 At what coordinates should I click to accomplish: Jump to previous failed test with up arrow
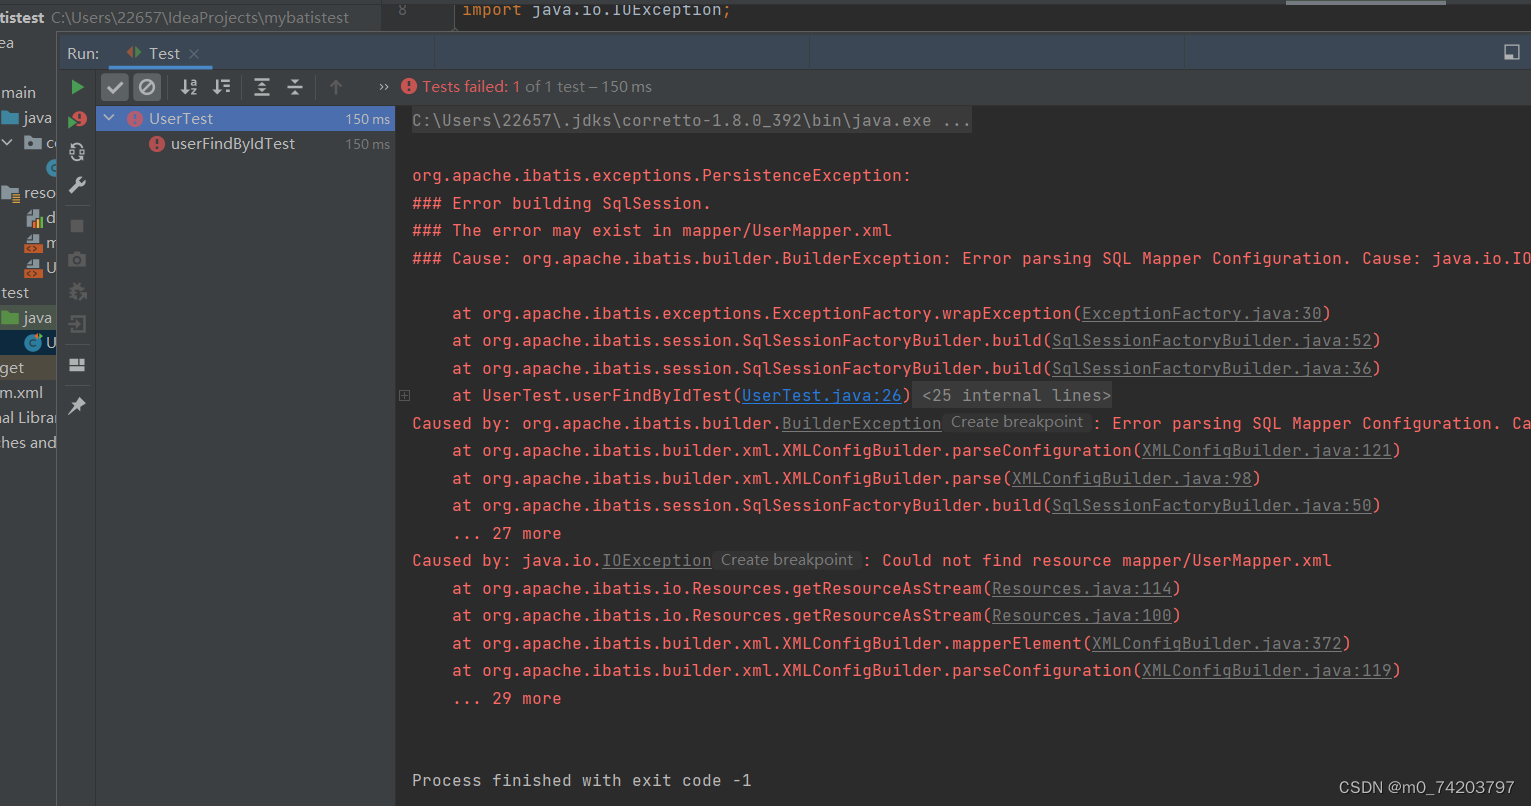(335, 87)
